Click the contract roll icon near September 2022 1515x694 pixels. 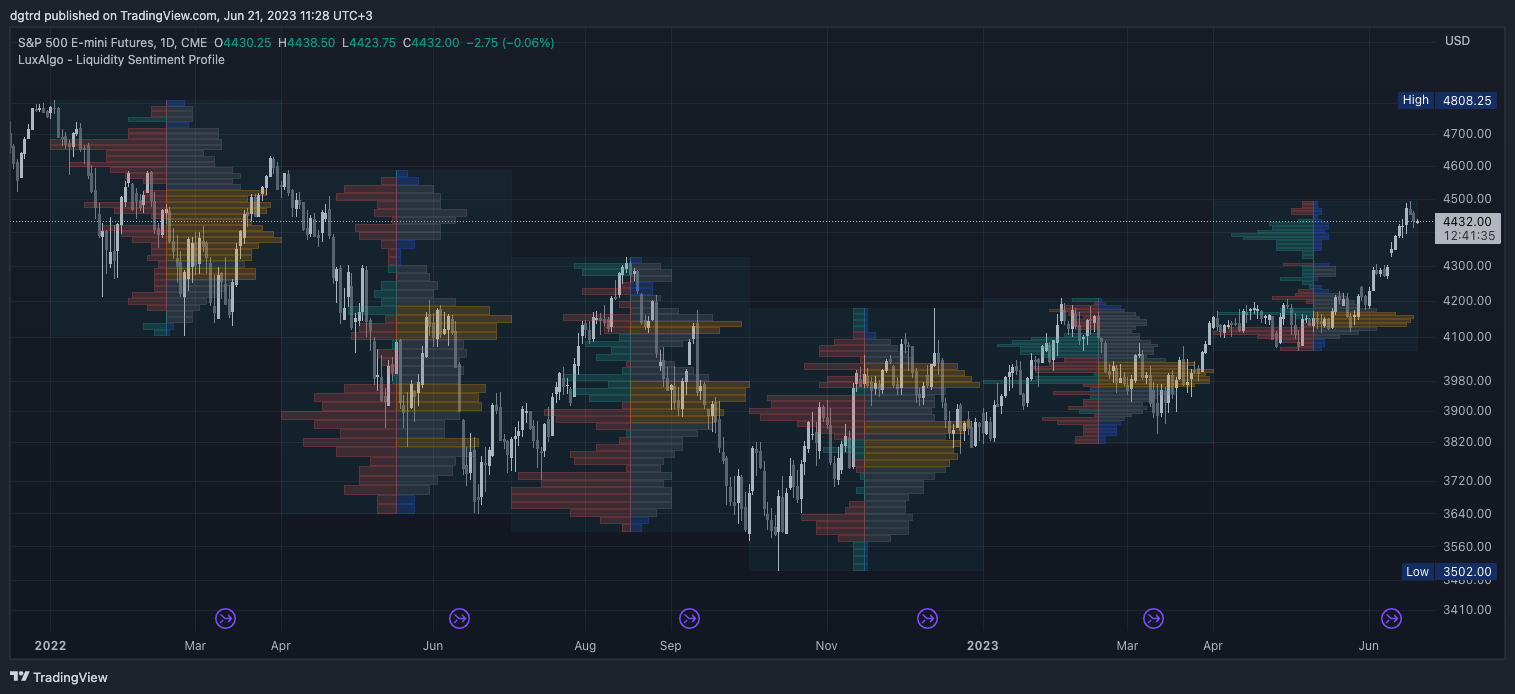point(689,618)
